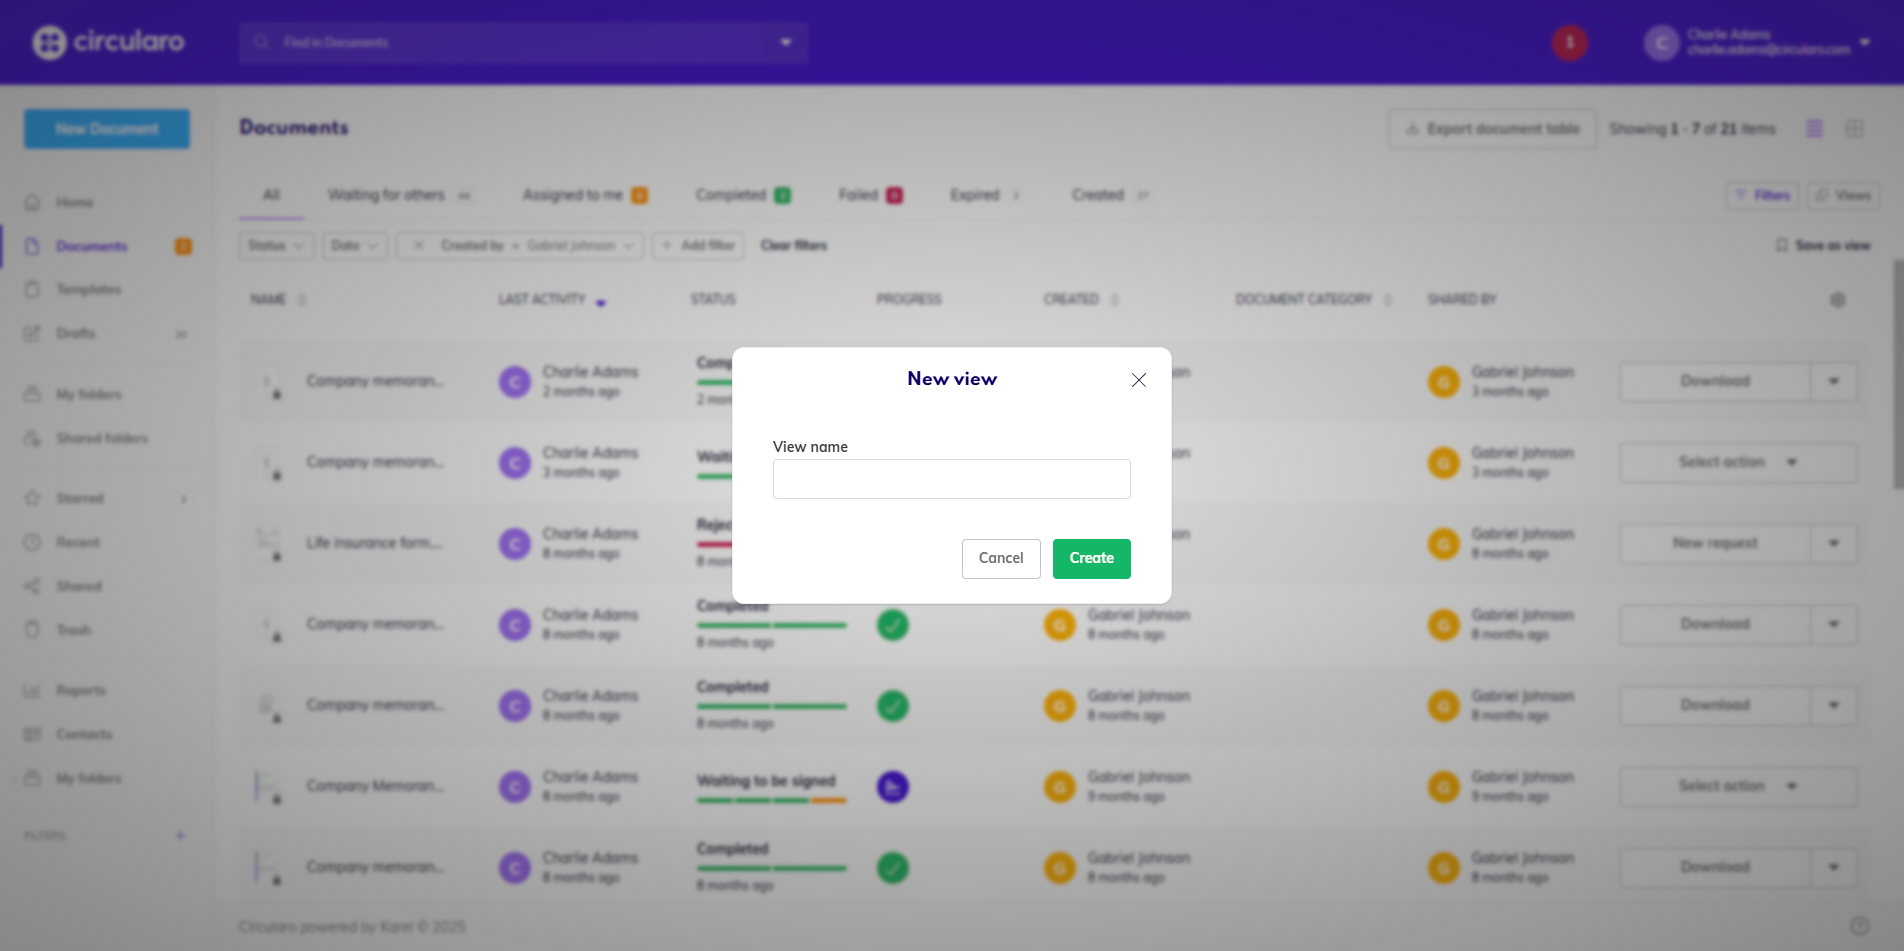Open Trash in the sidebar
The image size is (1904, 951).
[73, 630]
